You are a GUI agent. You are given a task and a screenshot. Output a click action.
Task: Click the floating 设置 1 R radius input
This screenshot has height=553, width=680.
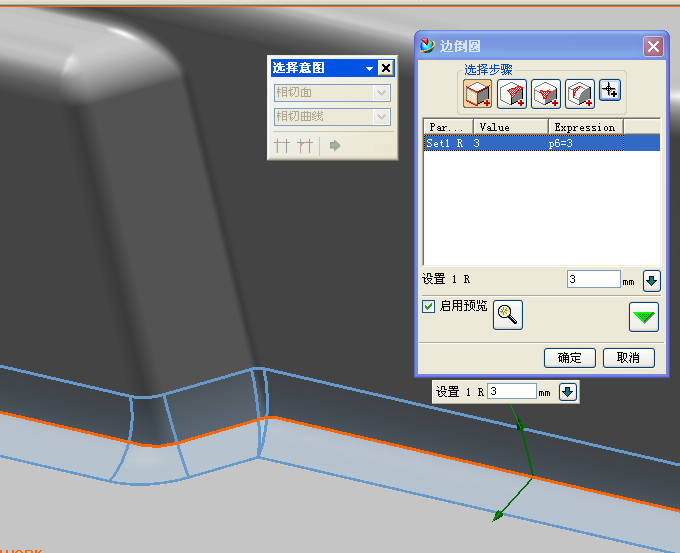pyautogui.click(x=512, y=391)
